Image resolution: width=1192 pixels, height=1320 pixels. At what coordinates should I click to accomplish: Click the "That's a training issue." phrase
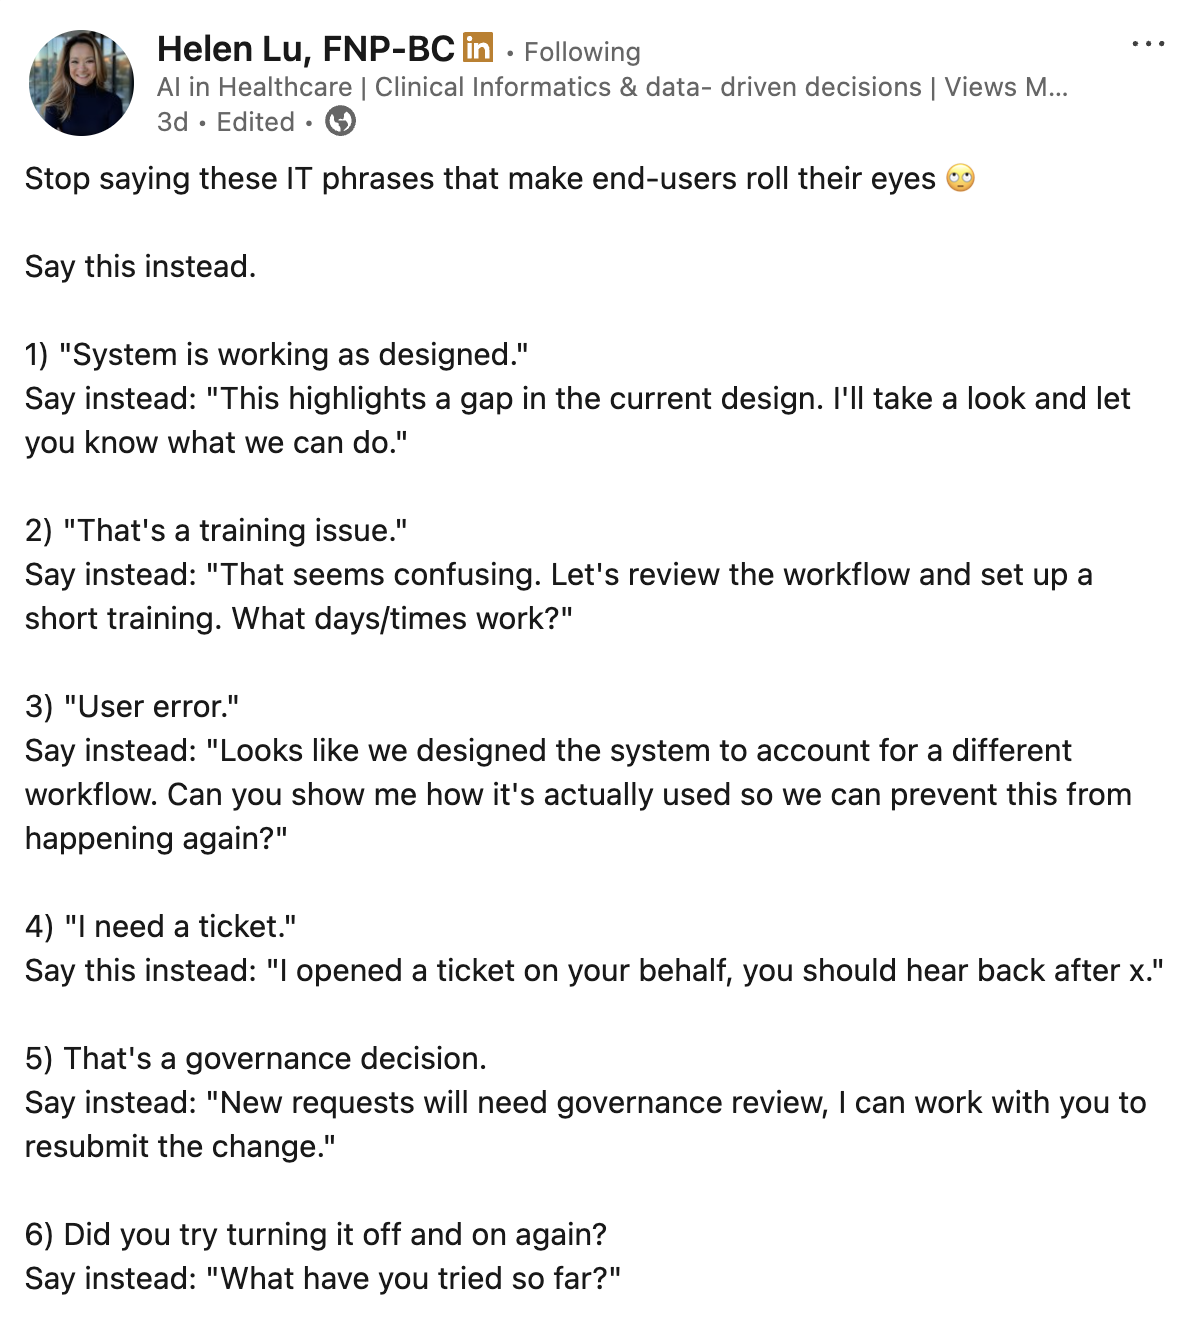tap(235, 531)
